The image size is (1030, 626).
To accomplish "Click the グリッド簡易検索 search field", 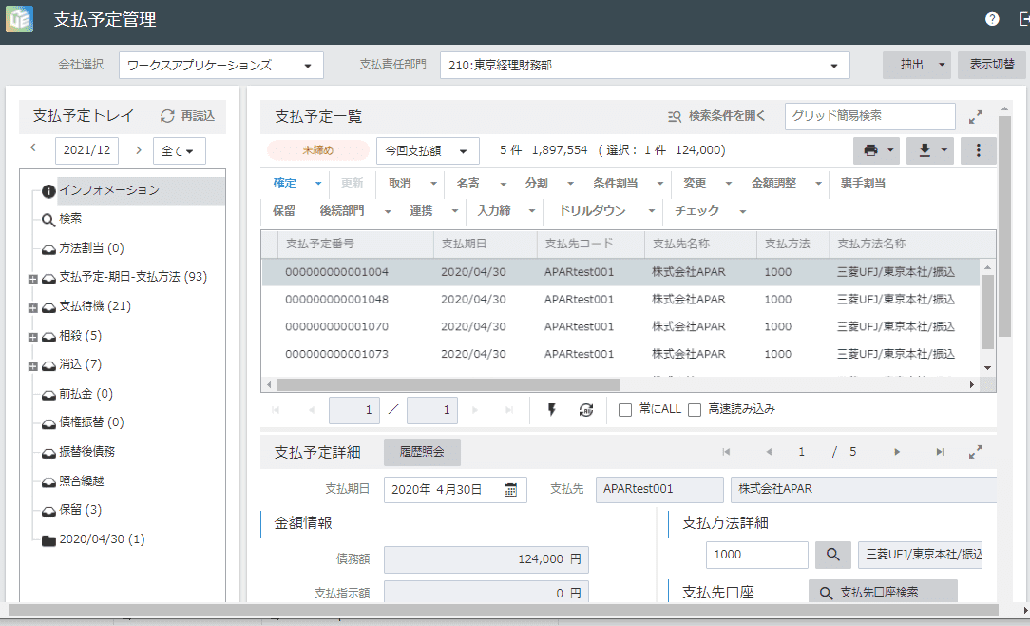I will (x=869, y=116).
